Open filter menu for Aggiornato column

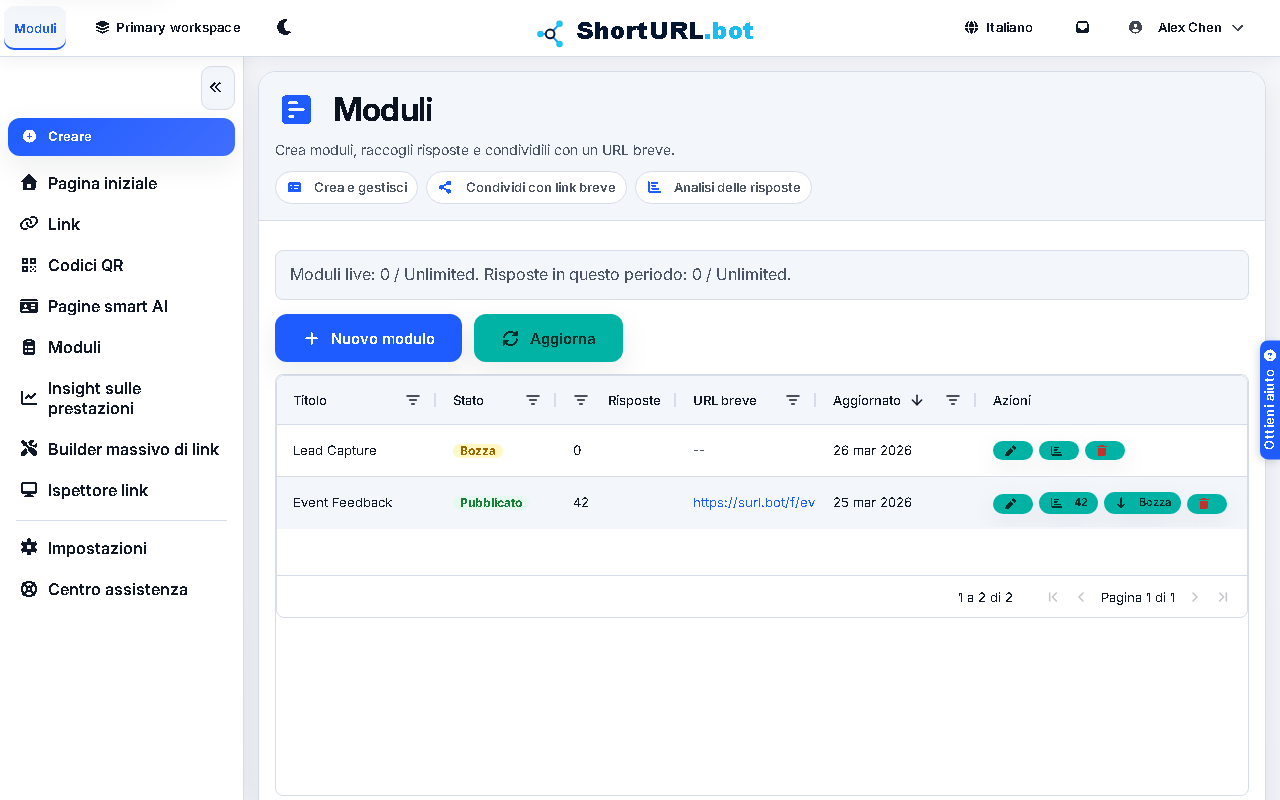953,400
